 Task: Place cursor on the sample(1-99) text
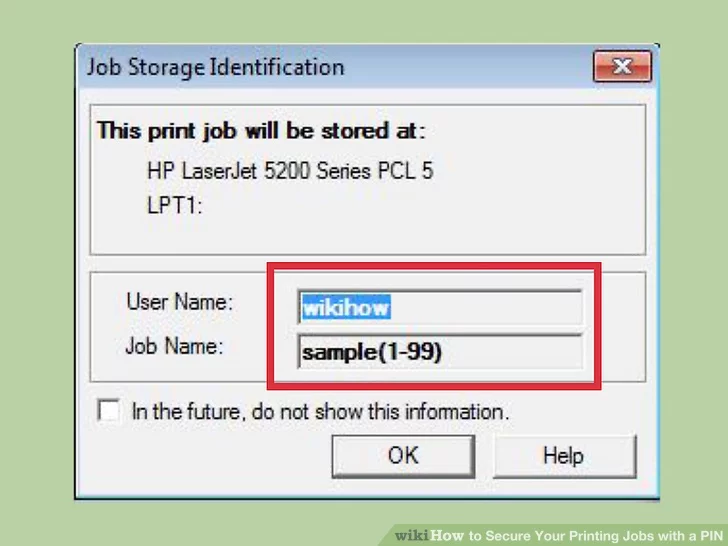(371, 352)
